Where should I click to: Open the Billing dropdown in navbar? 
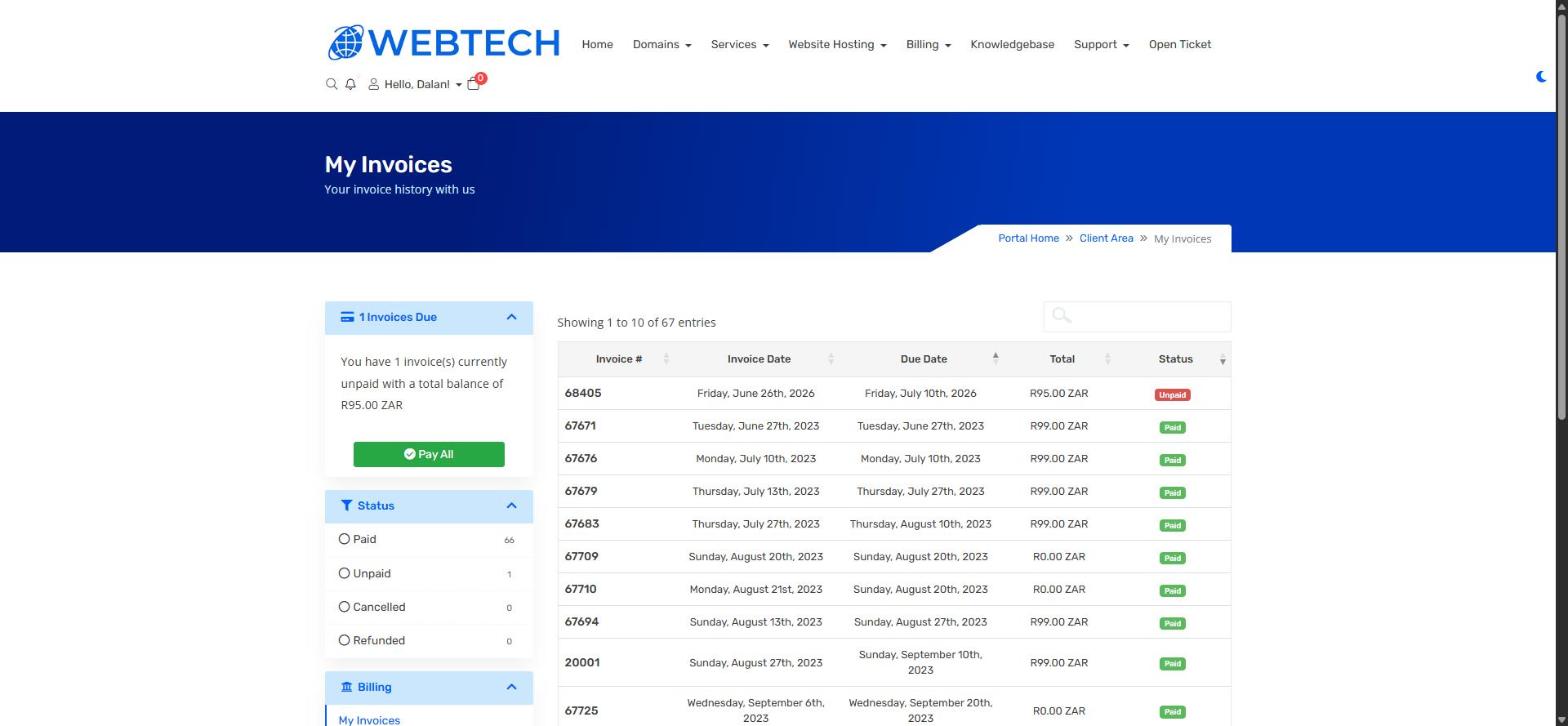(x=928, y=44)
